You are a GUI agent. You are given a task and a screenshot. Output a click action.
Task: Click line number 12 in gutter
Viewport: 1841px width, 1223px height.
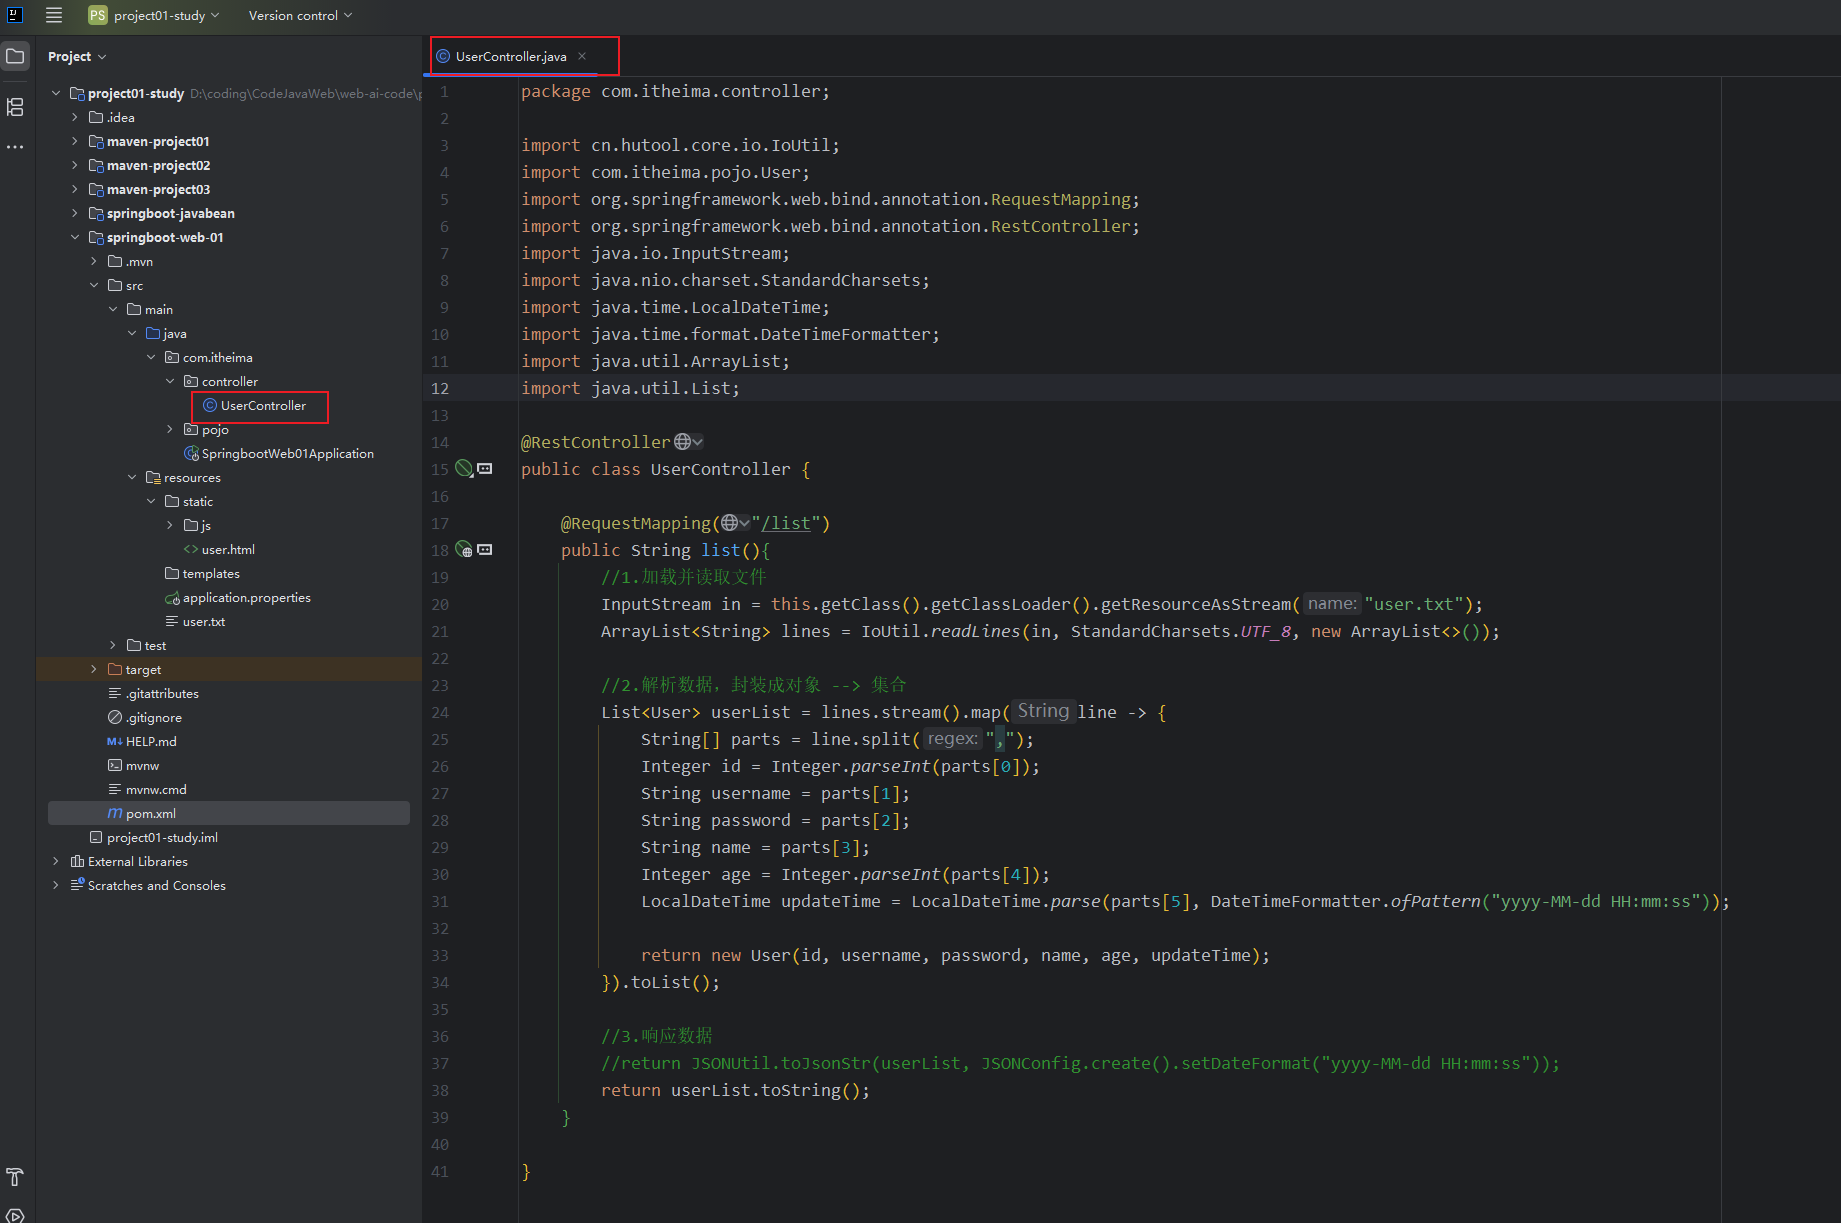coord(440,388)
